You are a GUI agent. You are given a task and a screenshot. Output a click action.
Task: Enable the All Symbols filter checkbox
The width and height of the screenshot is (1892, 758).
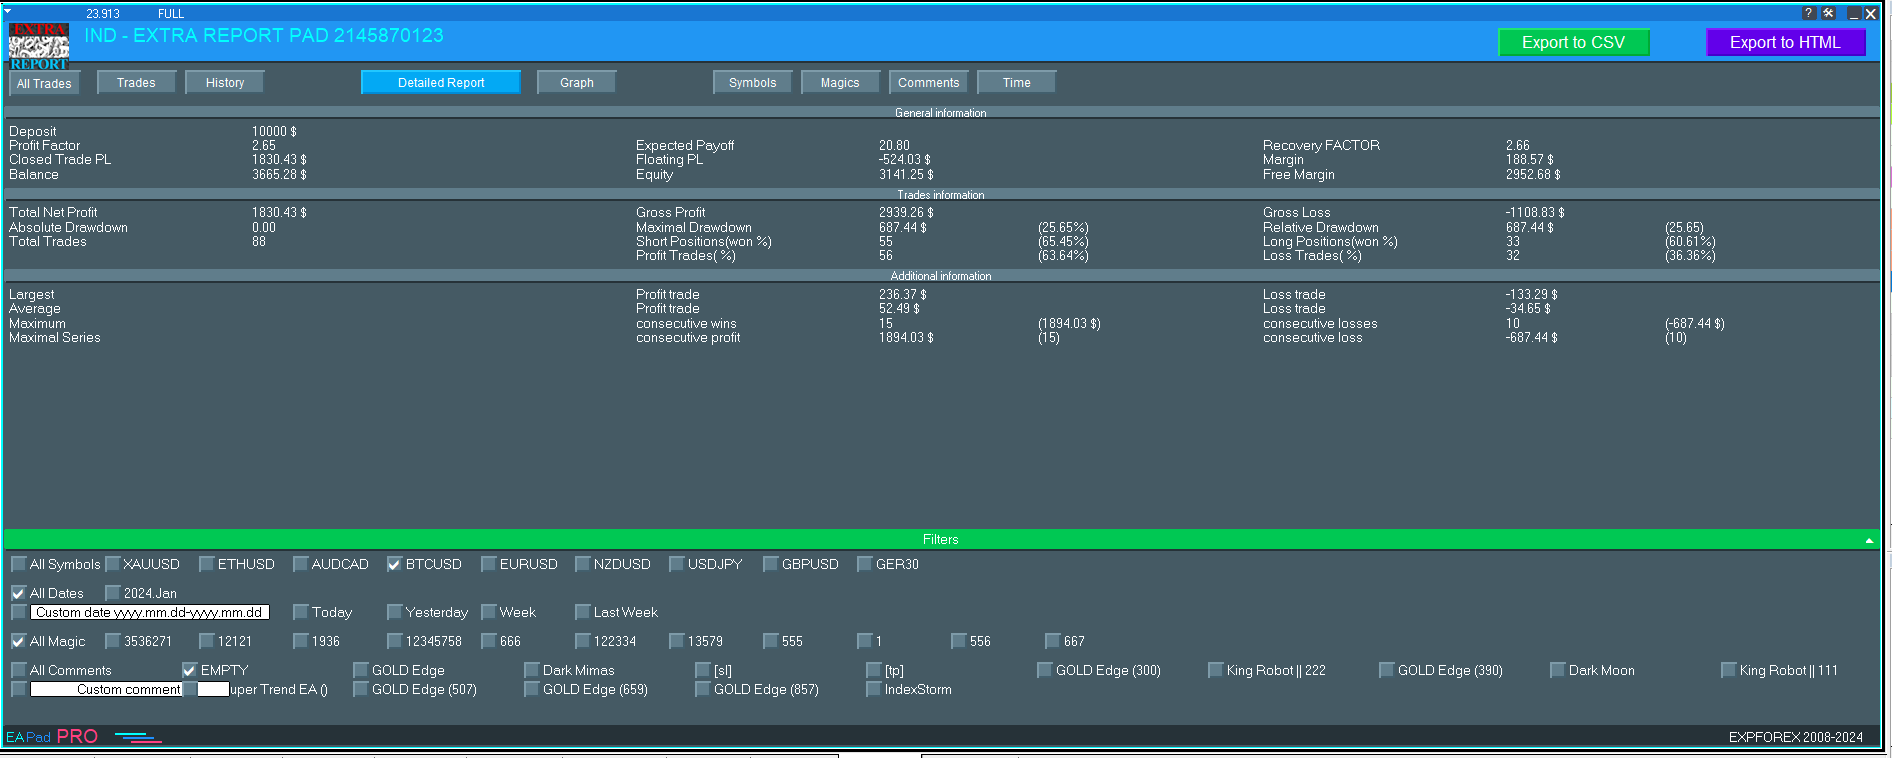coord(18,564)
